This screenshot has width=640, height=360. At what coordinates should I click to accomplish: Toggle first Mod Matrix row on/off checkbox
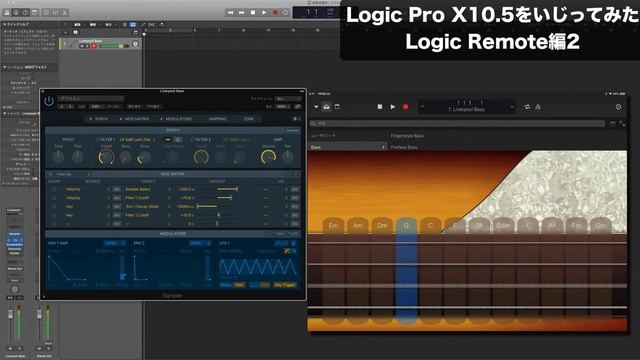tap(54, 189)
